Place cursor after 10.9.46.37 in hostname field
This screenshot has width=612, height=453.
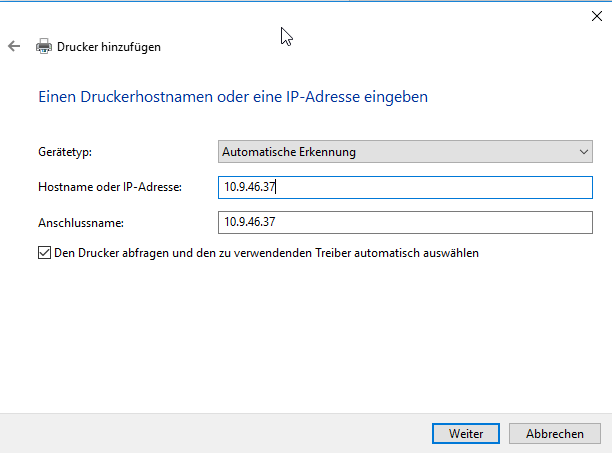(x=275, y=187)
